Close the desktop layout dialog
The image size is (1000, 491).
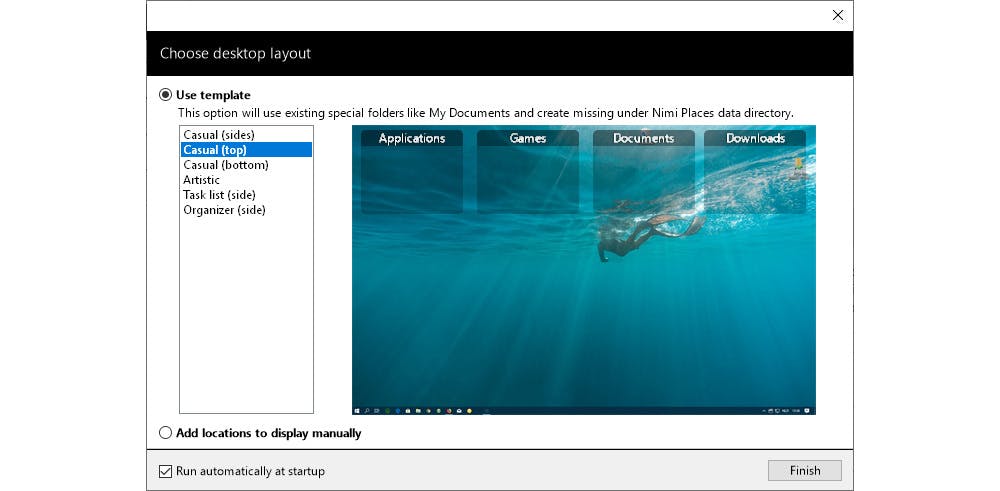click(838, 15)
